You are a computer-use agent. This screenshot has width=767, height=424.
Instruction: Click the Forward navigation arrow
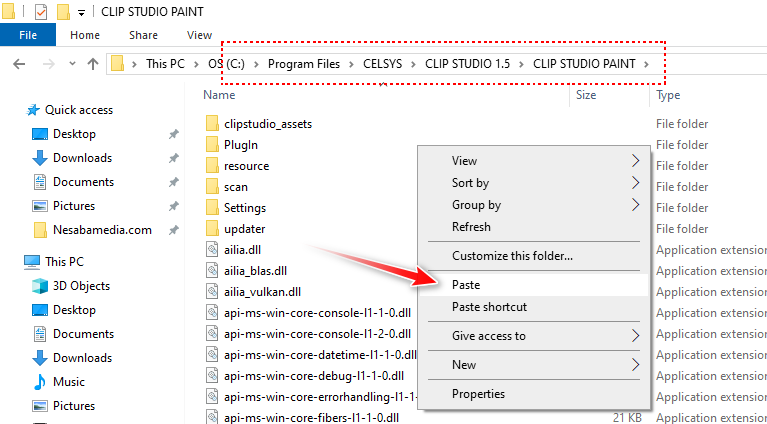45,64
